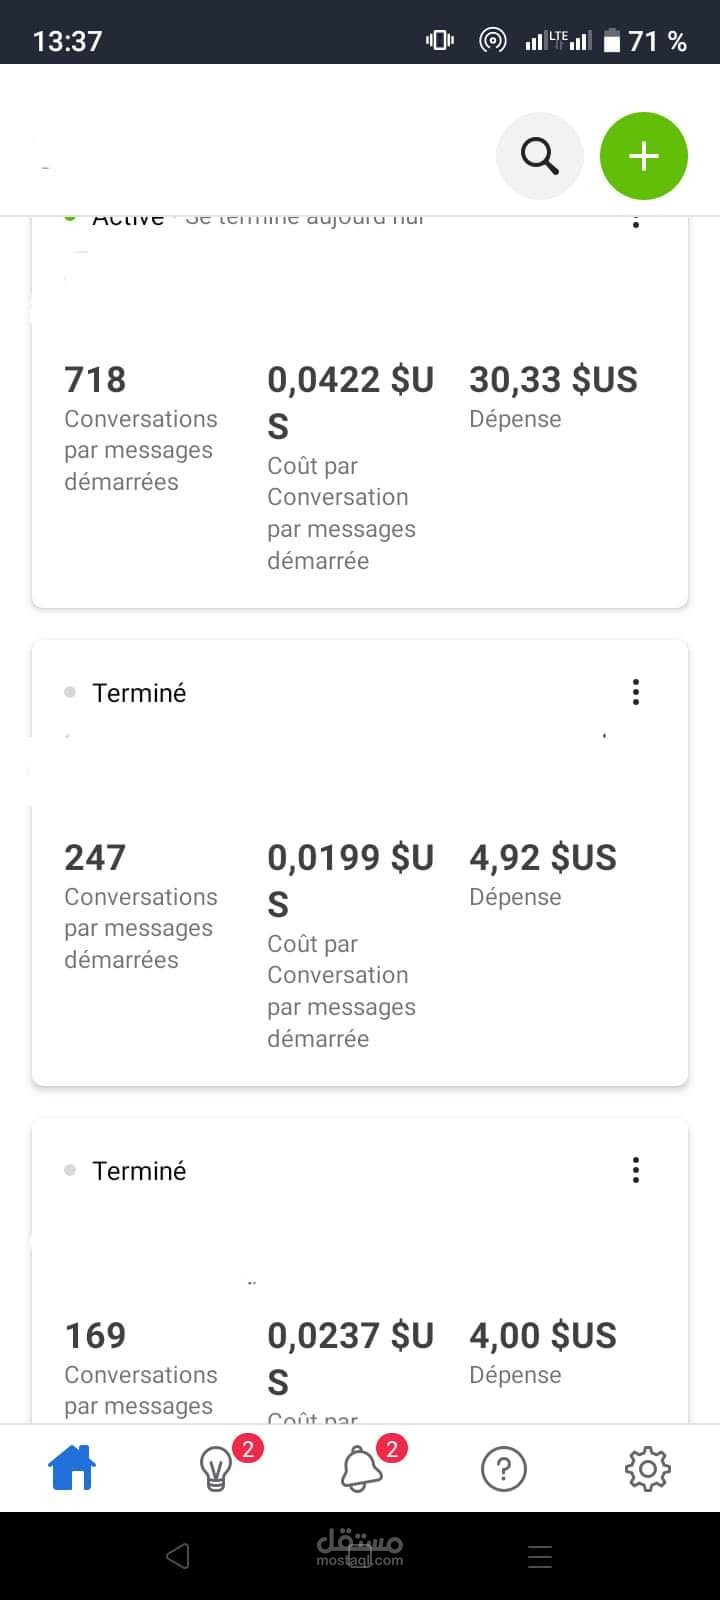Open the question mark help tab

tap(504, 1468)
